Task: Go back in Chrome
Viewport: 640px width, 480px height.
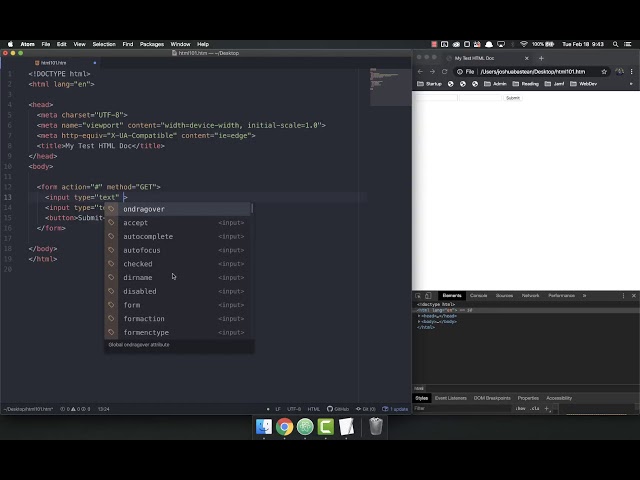Action: [420, 71]
